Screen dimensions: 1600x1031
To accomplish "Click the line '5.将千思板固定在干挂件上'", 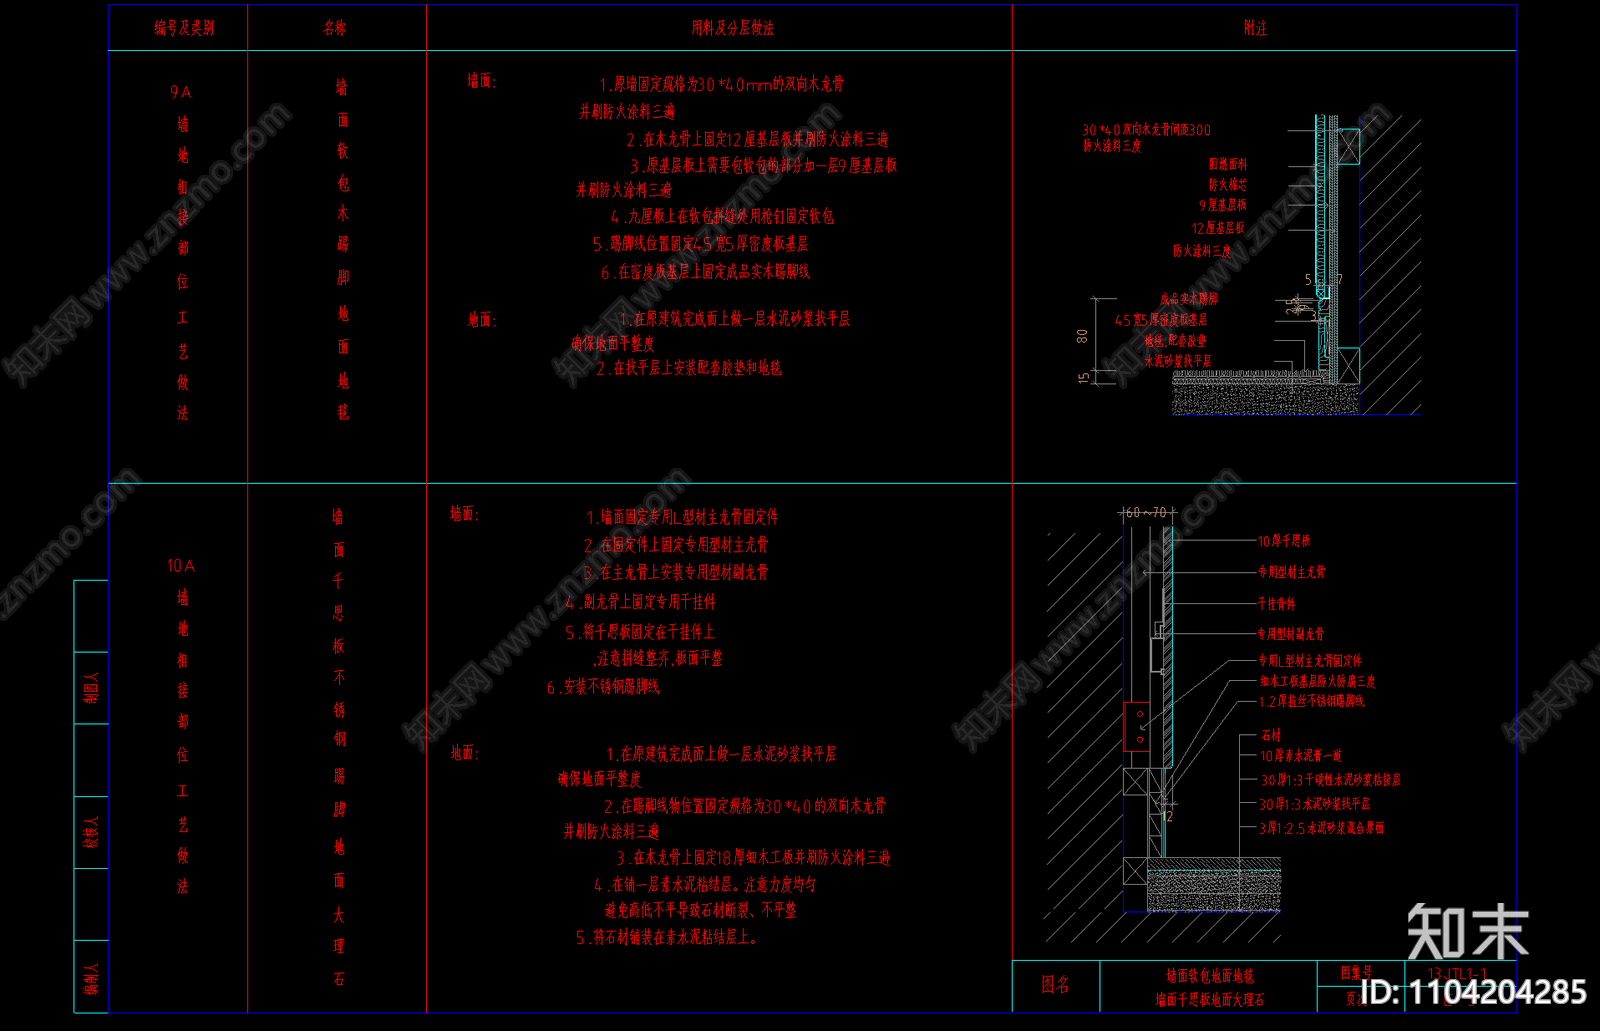I will 640,633.
